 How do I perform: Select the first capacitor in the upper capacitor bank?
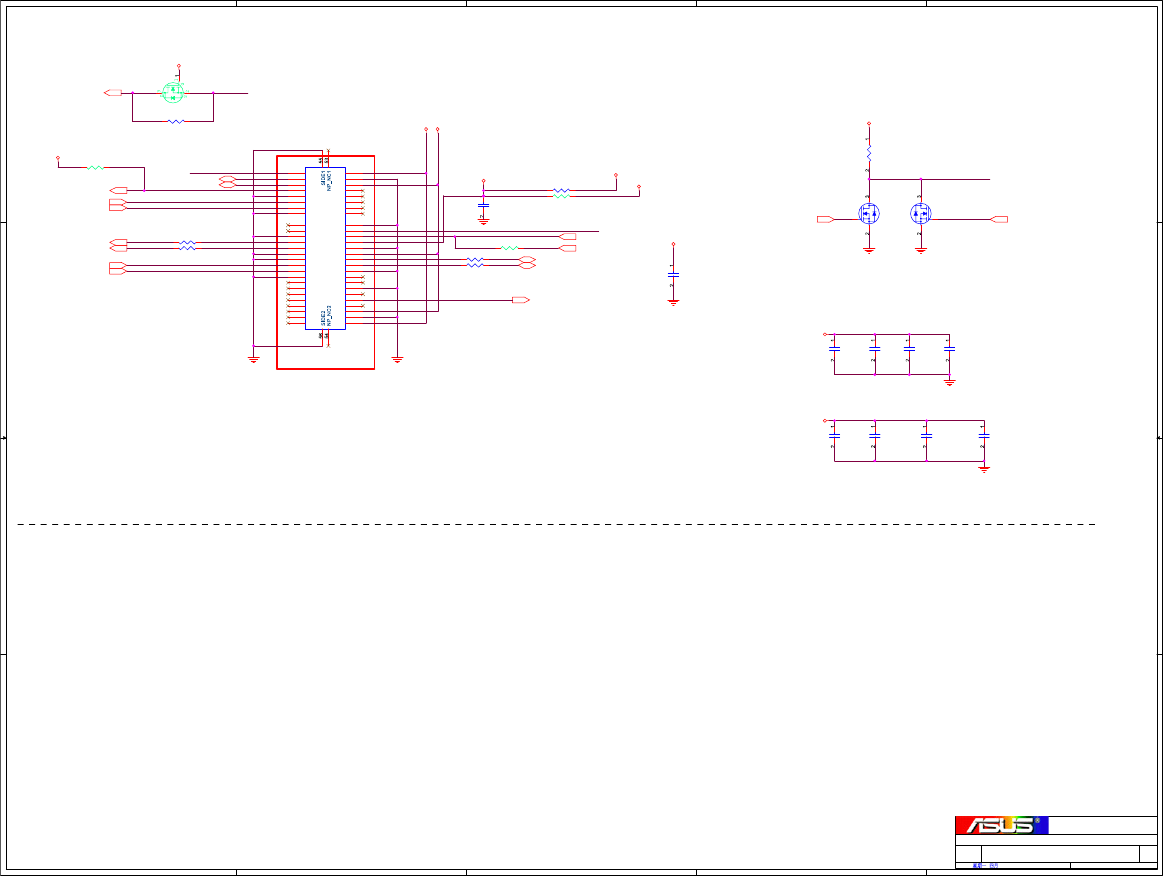(x=834, y=348)
